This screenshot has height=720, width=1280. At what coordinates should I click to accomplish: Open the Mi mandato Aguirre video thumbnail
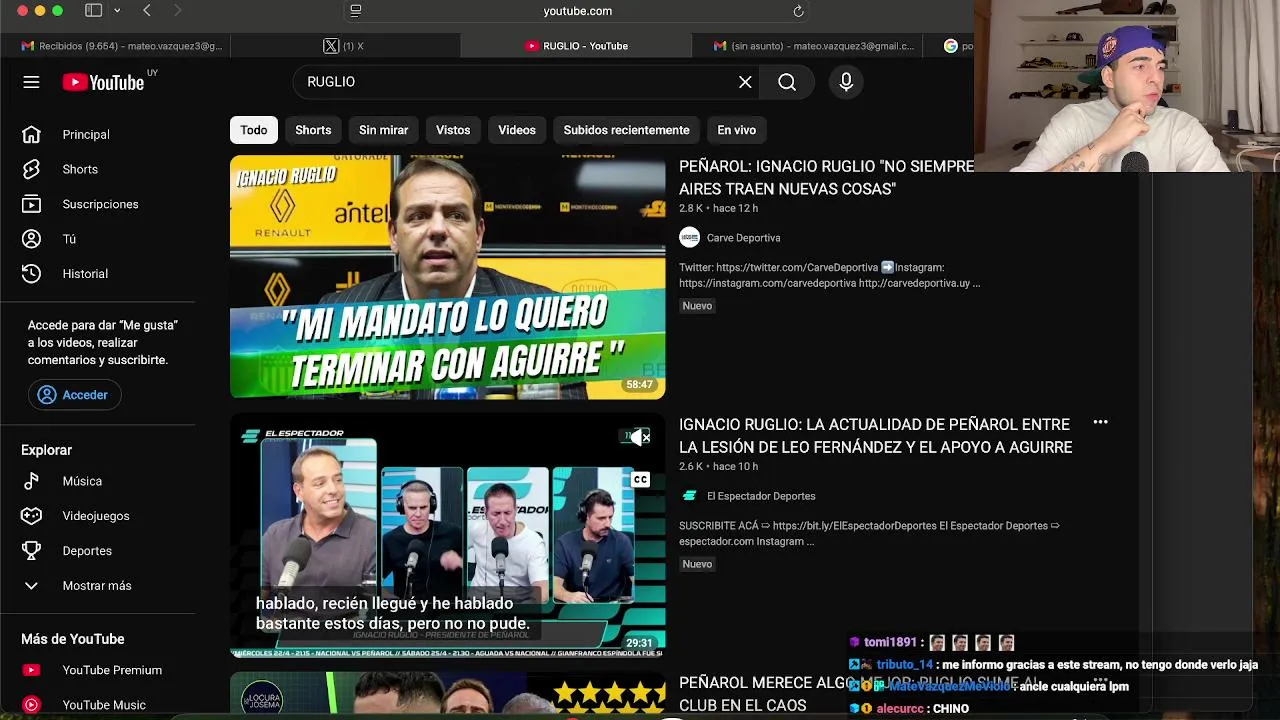pyautogui.click(x=447, y=277)
